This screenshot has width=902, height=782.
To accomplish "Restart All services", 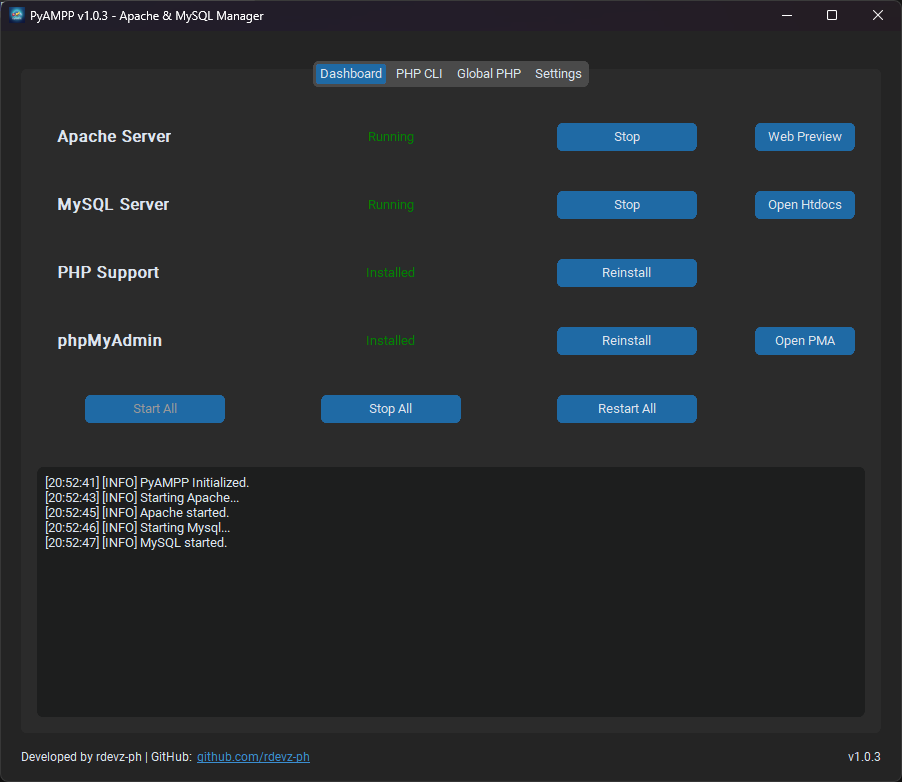I will point(626,408).
